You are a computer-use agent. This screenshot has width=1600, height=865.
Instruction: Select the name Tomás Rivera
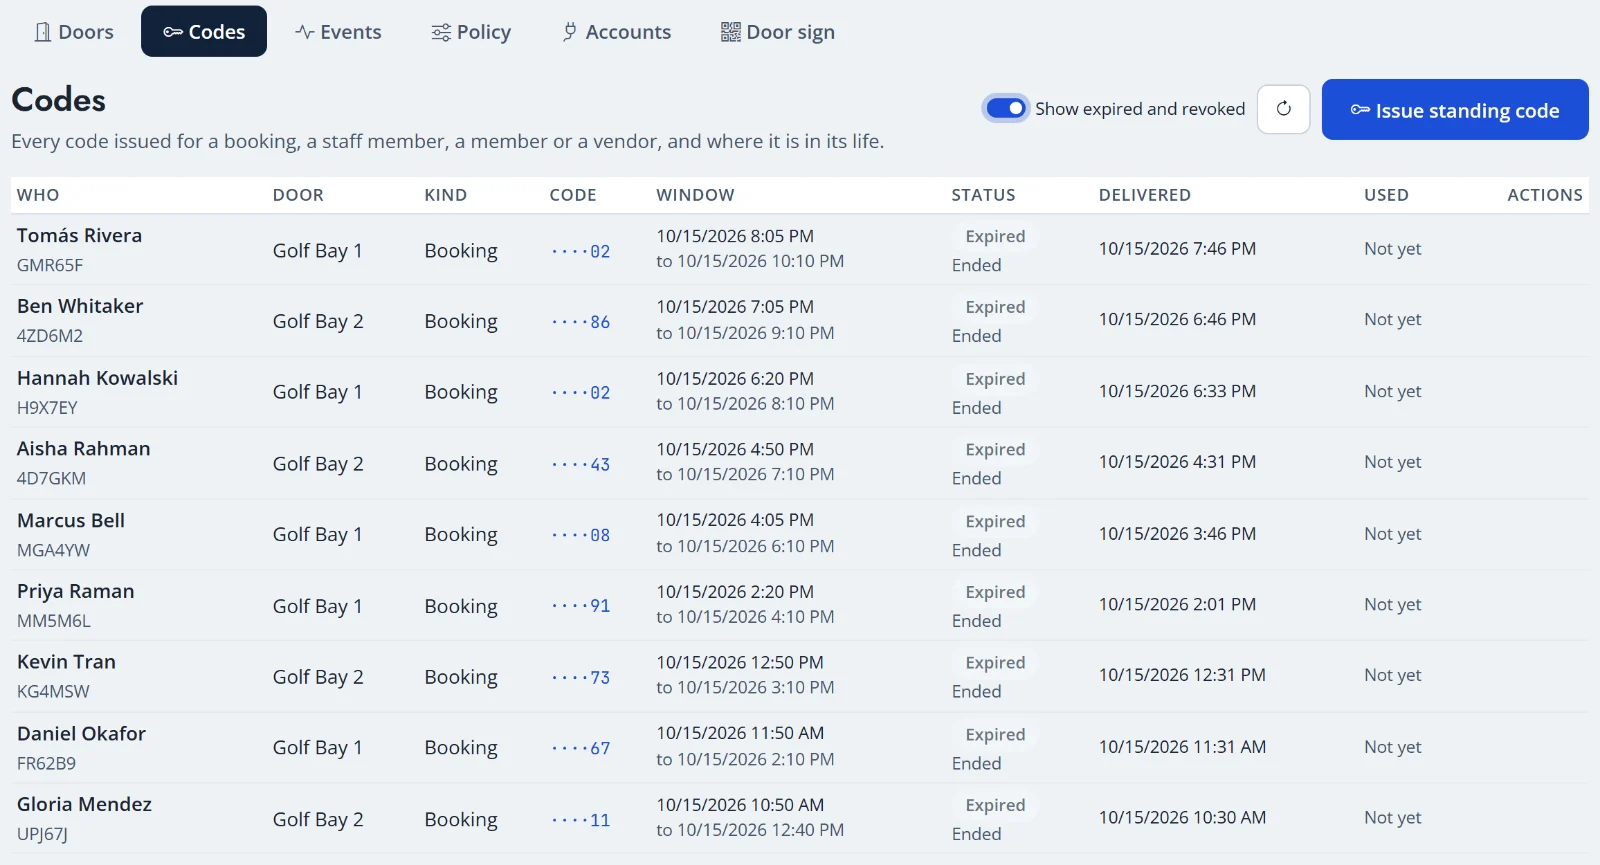[79, 236]
